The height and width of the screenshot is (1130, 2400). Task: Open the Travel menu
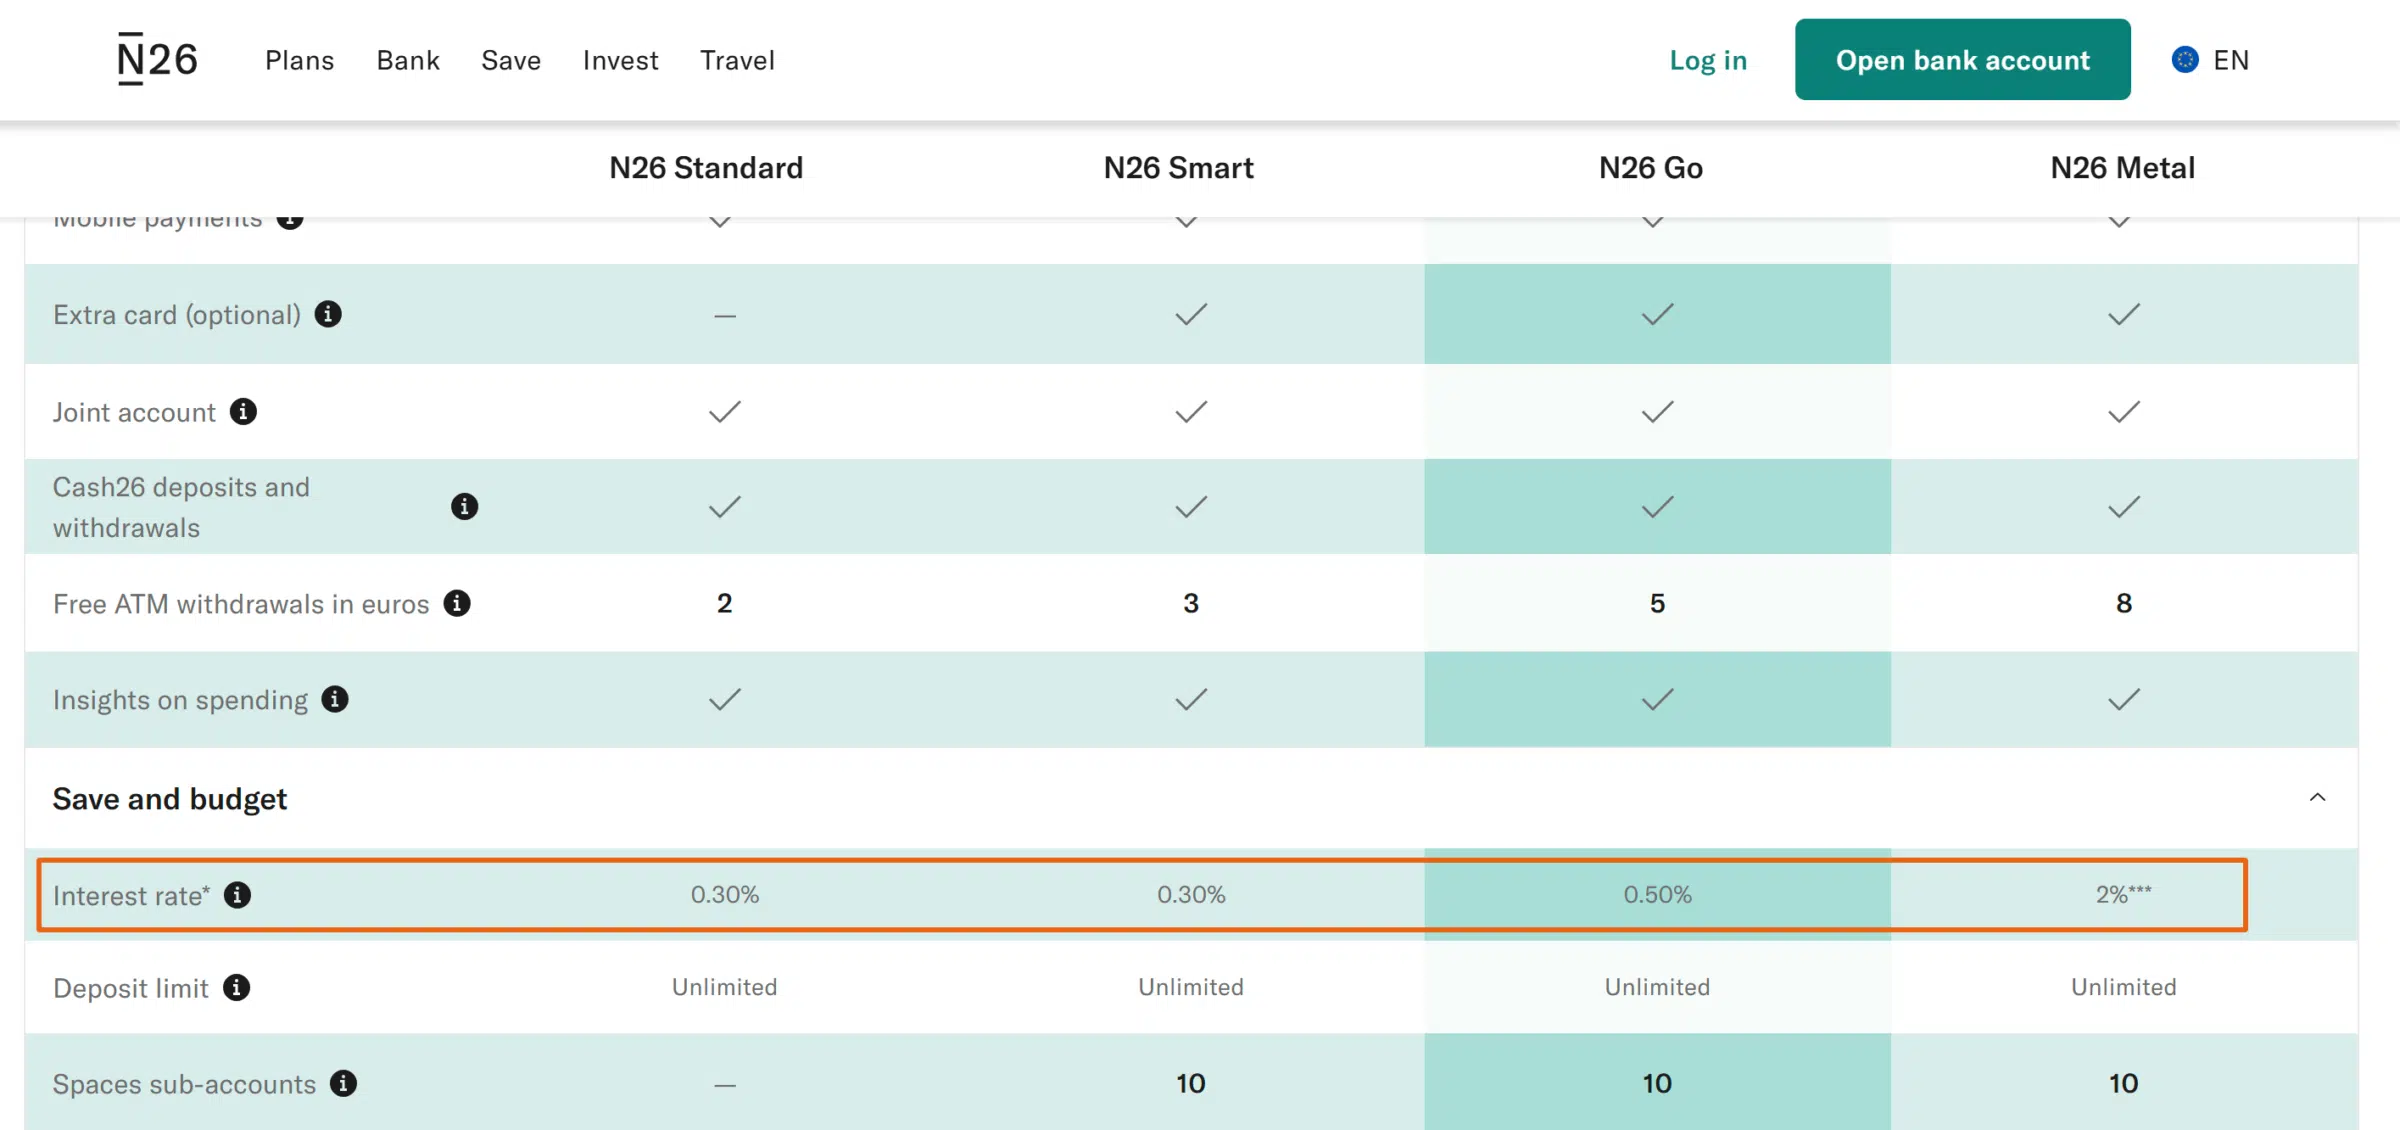click(737, 60)
